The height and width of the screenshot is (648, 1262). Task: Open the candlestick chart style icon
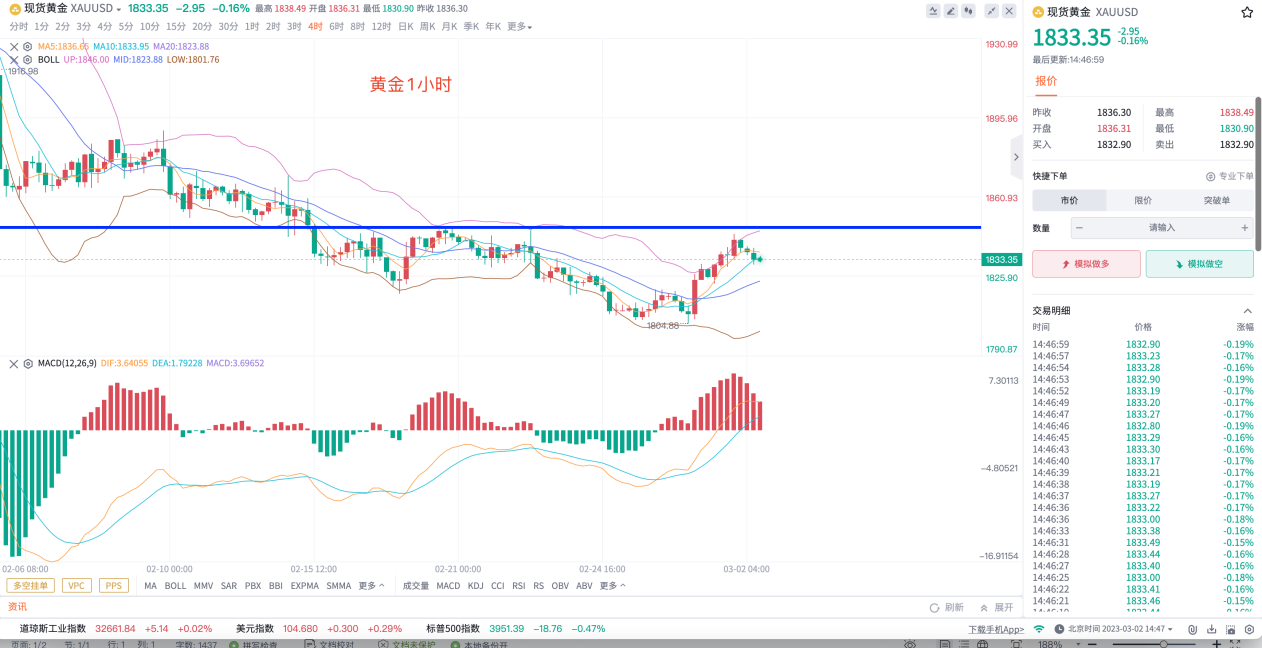(968, 11)
